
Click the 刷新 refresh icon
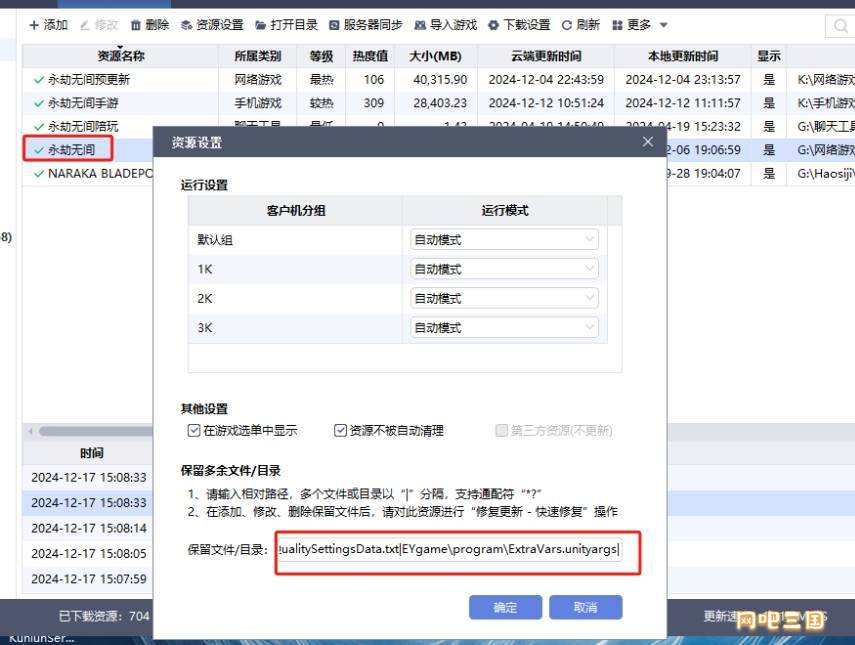567,25
